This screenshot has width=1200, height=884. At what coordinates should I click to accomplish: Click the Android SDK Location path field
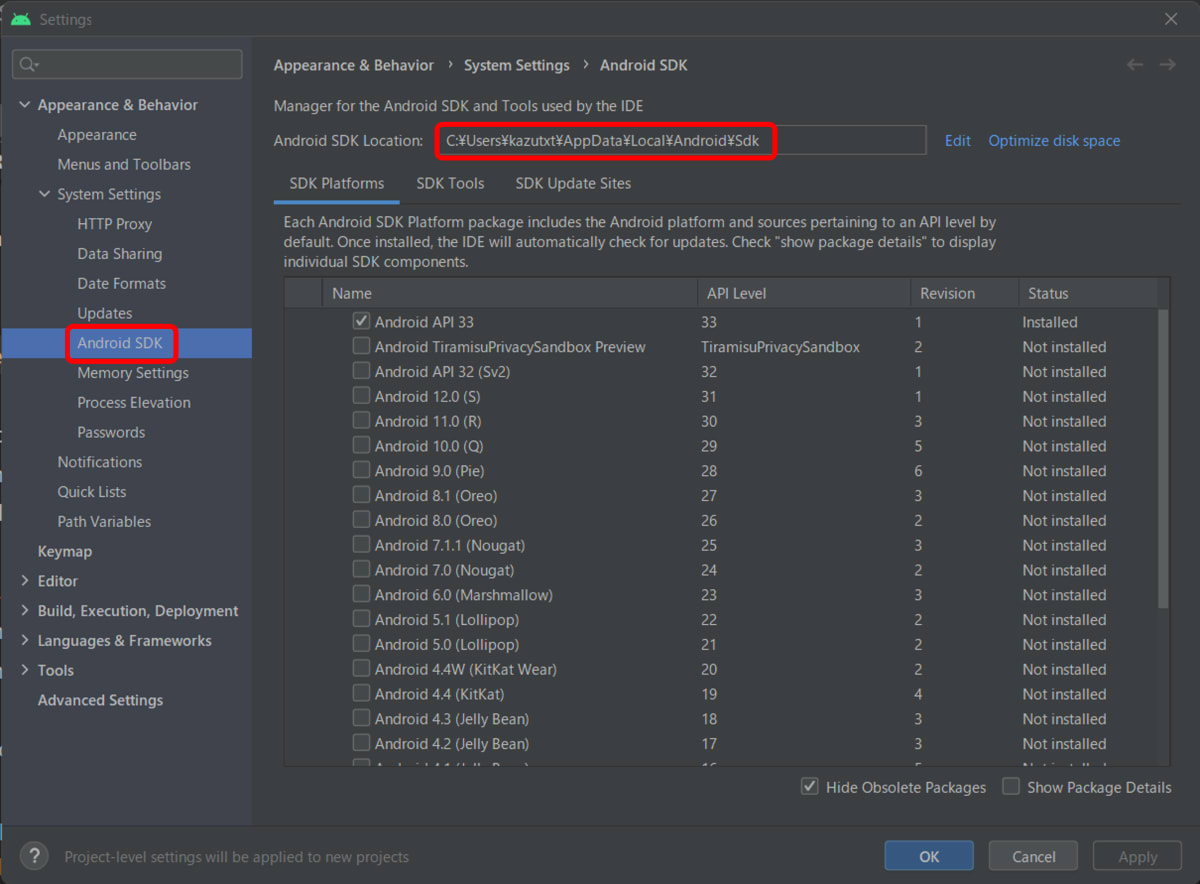tap(680, 141)
